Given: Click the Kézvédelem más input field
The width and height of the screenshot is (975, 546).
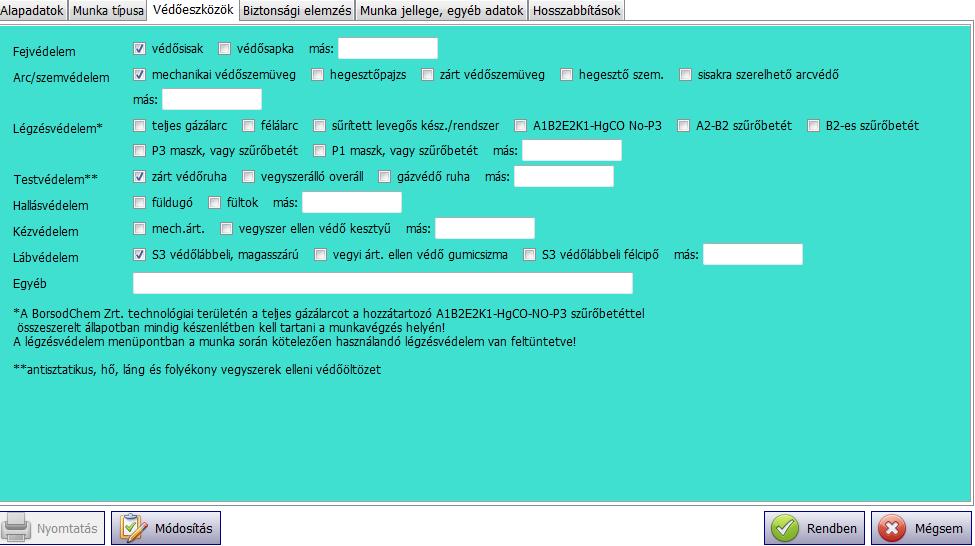Looking at the screenshot, I should point(485,229).
